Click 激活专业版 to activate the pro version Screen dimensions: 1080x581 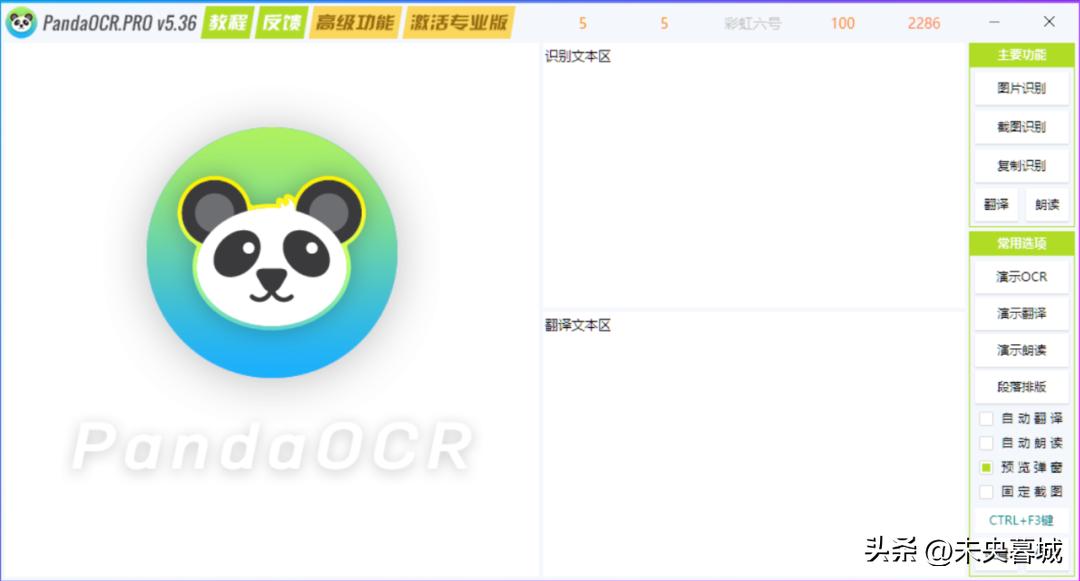click(x=459, y=20)
